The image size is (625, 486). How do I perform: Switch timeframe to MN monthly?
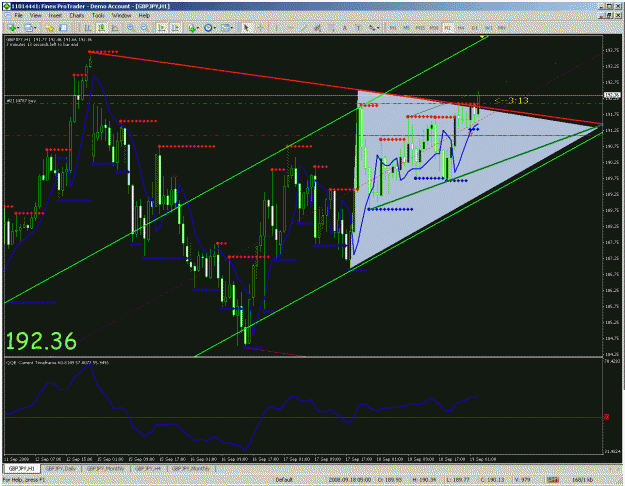click(x=502, y=28)
